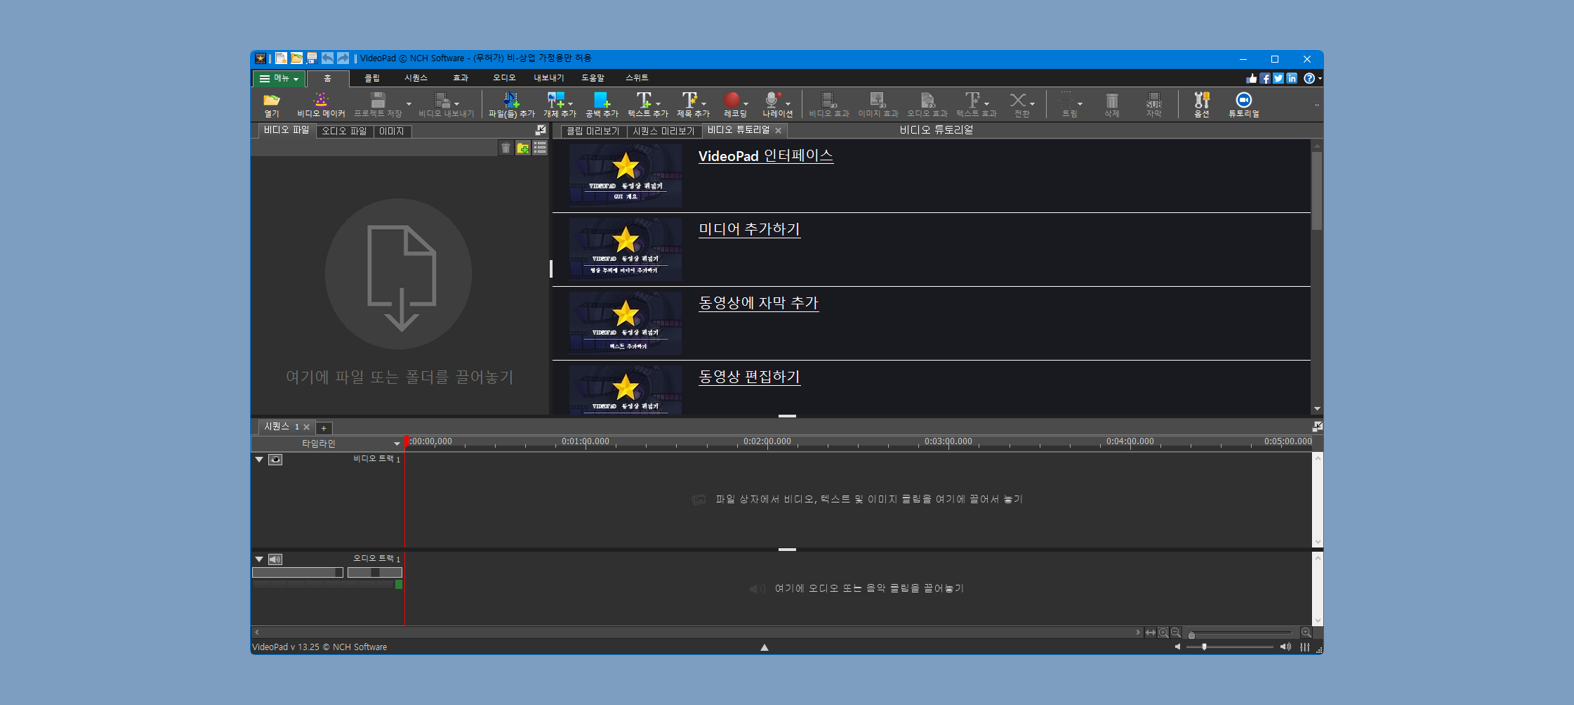The height and width of the screenshot is (705, 1574).
Task: Open the 레코딩 dropdown arrow
Action: point(746,104)
